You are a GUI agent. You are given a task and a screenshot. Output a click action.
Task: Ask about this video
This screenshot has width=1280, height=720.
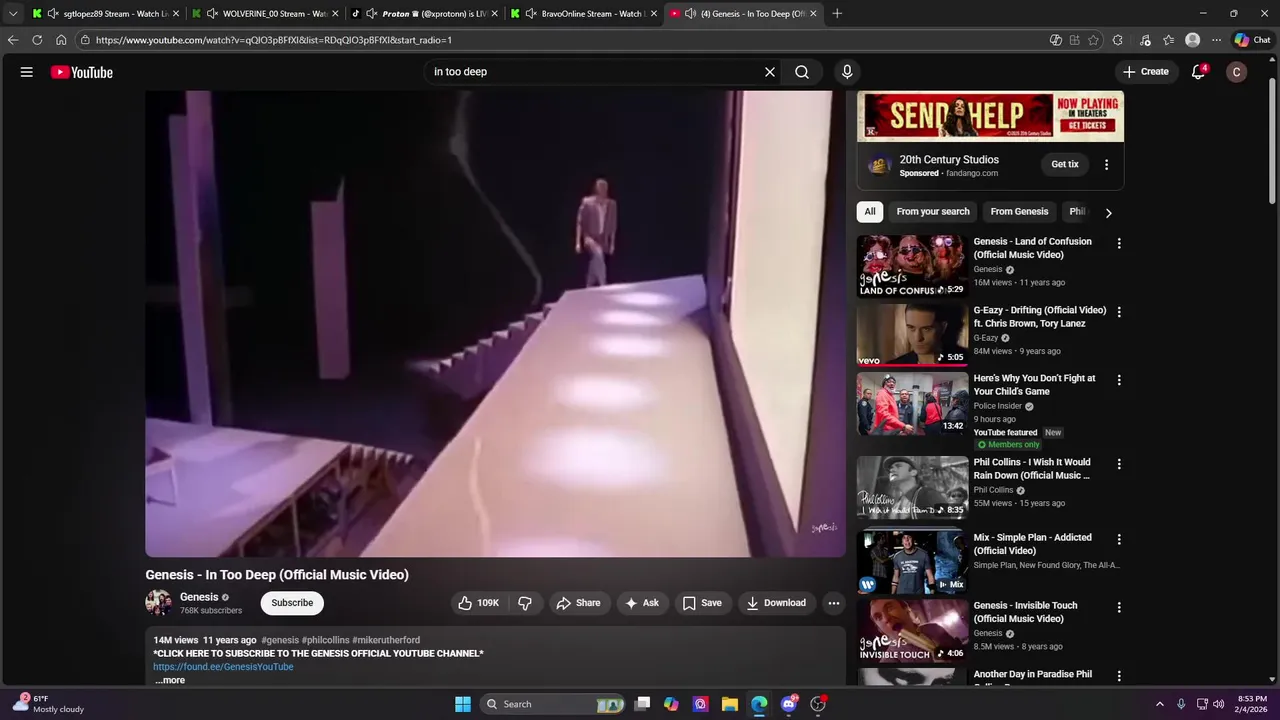pyautogui.click(x=642, y=603)
